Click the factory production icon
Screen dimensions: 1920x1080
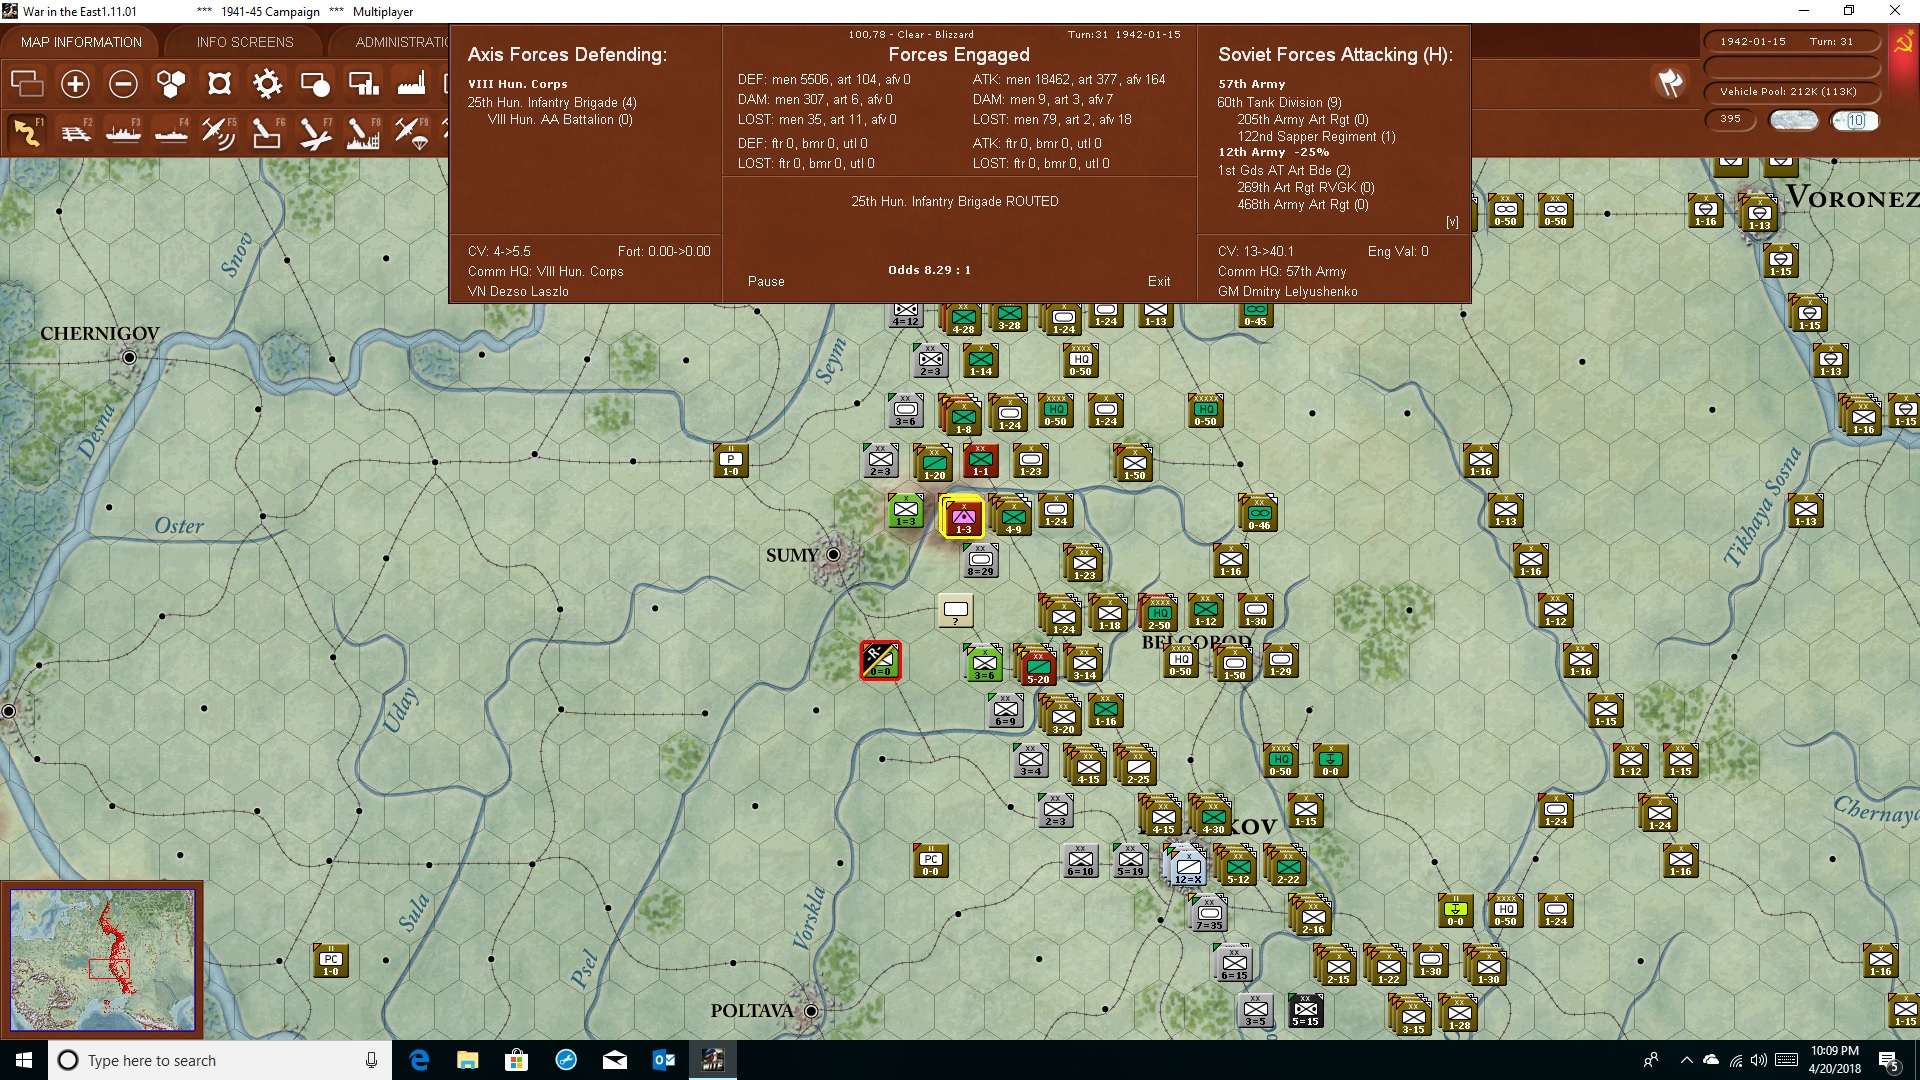(411, 84)
